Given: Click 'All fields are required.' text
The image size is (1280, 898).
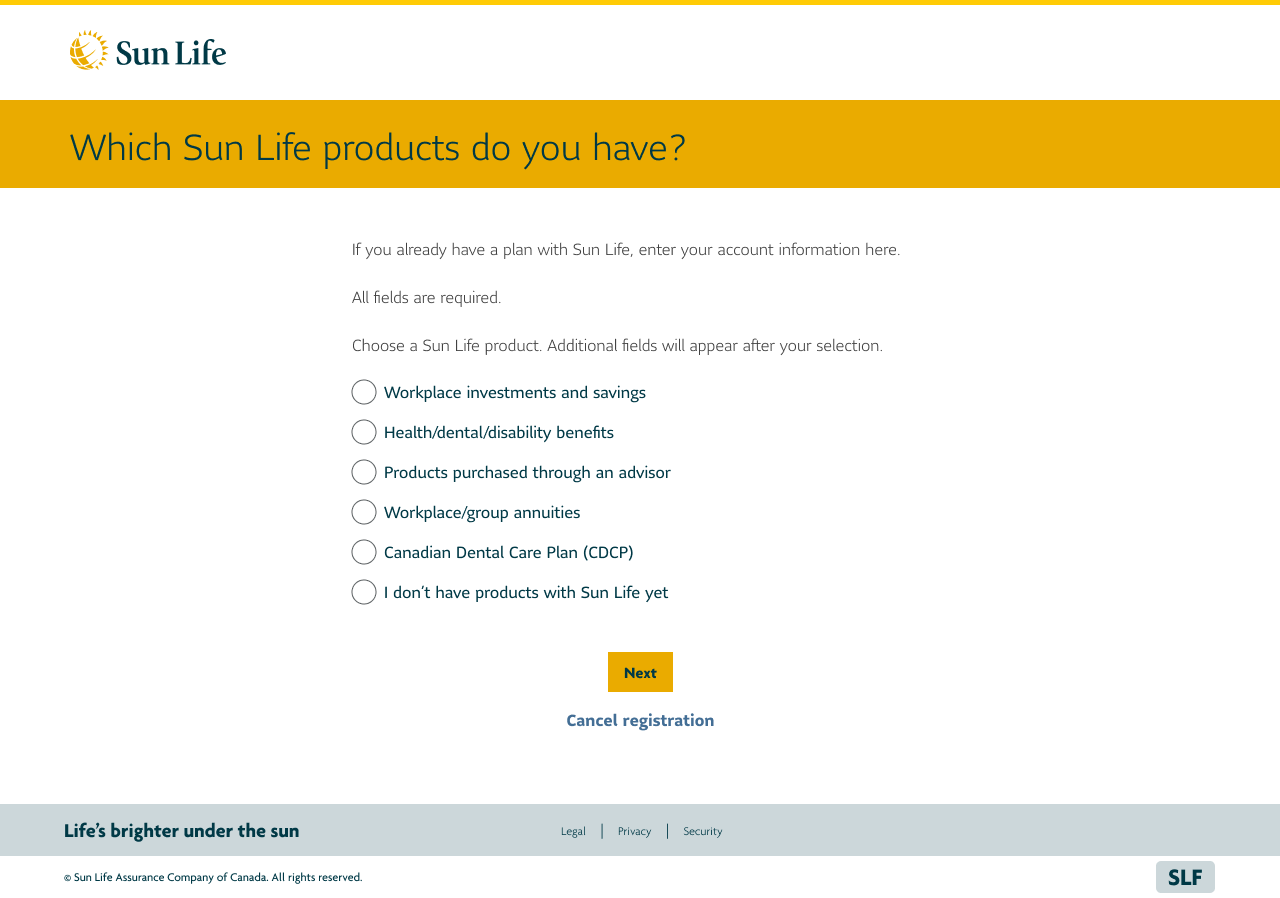Looking at the screenshot, I should tap(426, 297).
